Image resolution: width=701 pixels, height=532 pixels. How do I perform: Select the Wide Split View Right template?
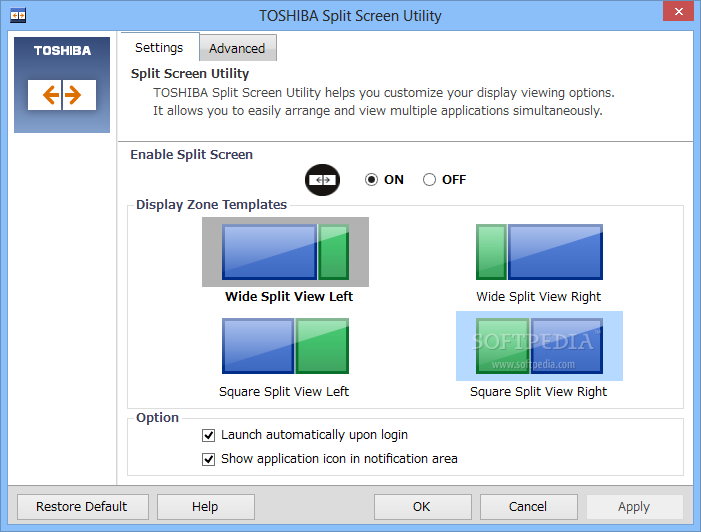click(539, 252)
